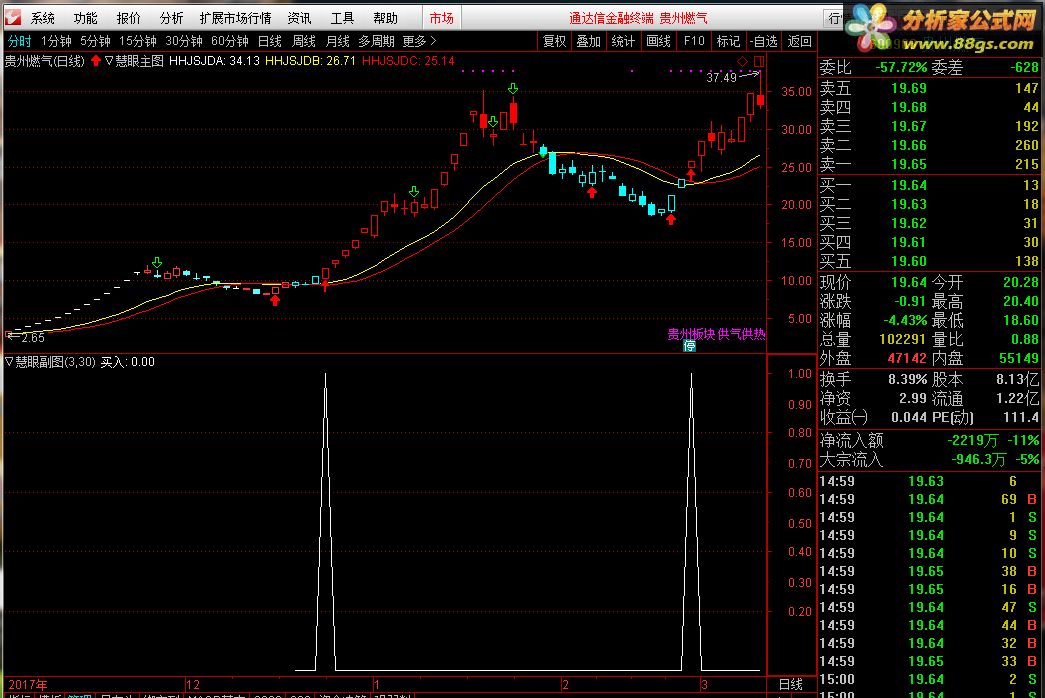Screen dimensions: 1045x698
Task: Click 委比 value -57.72%
Action: click(901, 67)
